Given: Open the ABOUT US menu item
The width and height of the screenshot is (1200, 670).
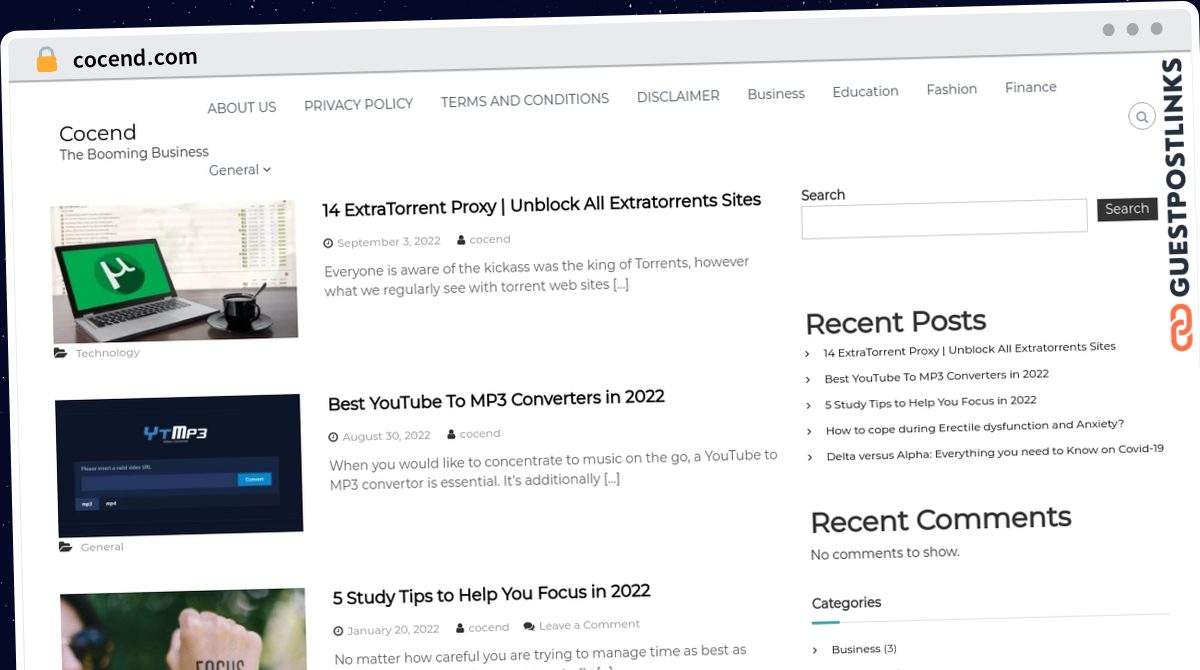Looking at the screenshot, I should 241,107.
